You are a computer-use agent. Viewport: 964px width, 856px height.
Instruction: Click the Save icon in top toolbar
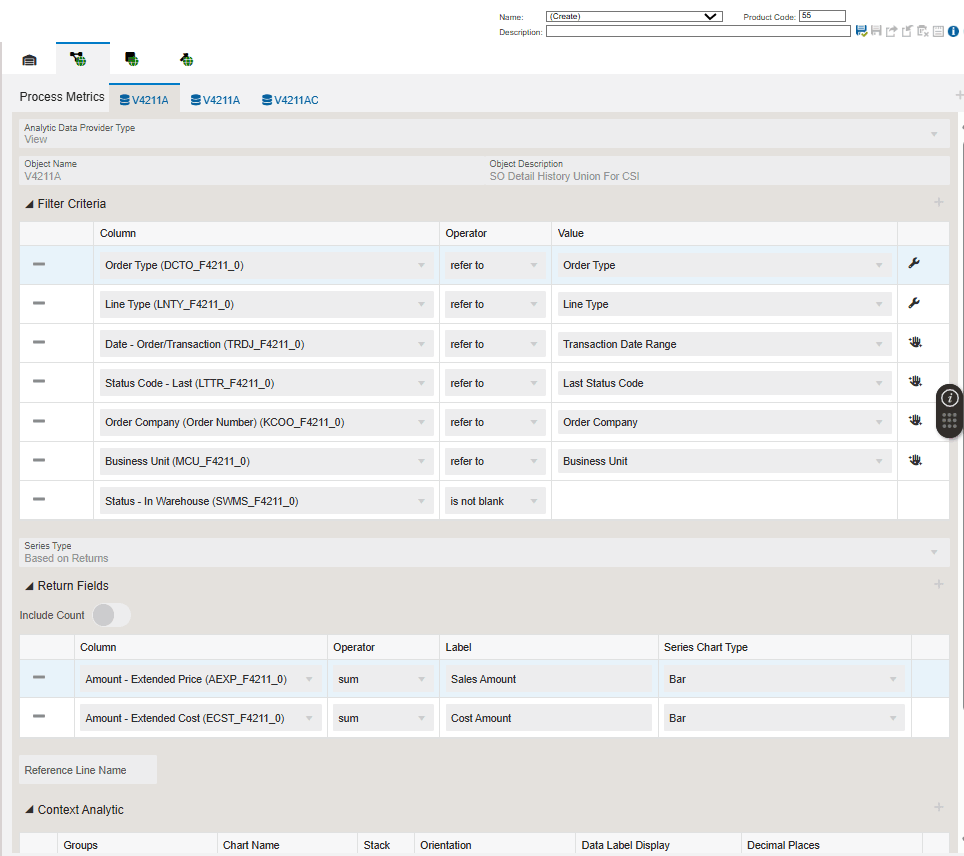click(x=861, y=32)
